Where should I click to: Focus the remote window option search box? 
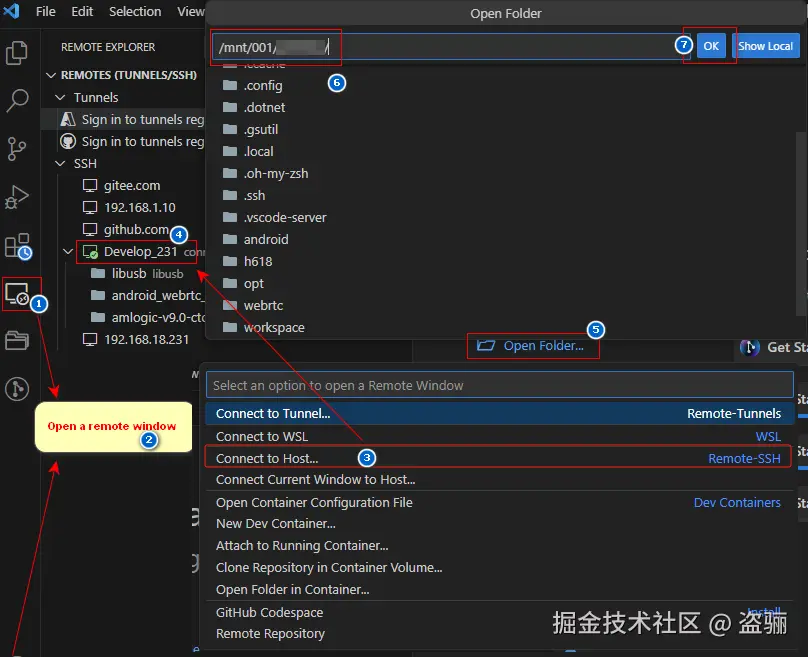coord(499,385)
